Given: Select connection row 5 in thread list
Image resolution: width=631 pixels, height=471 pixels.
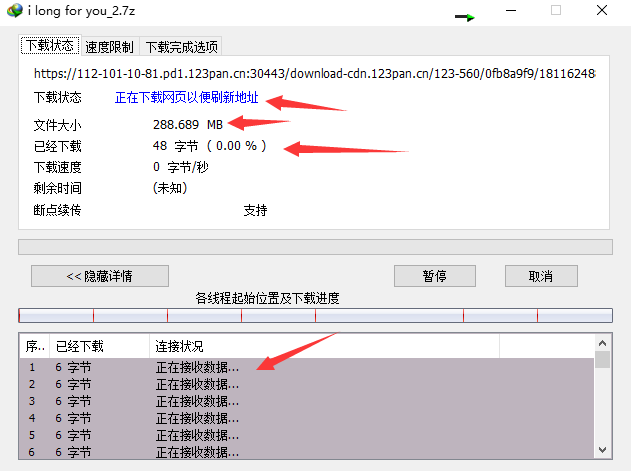Looking at the screenshot, I should point(307,435).
